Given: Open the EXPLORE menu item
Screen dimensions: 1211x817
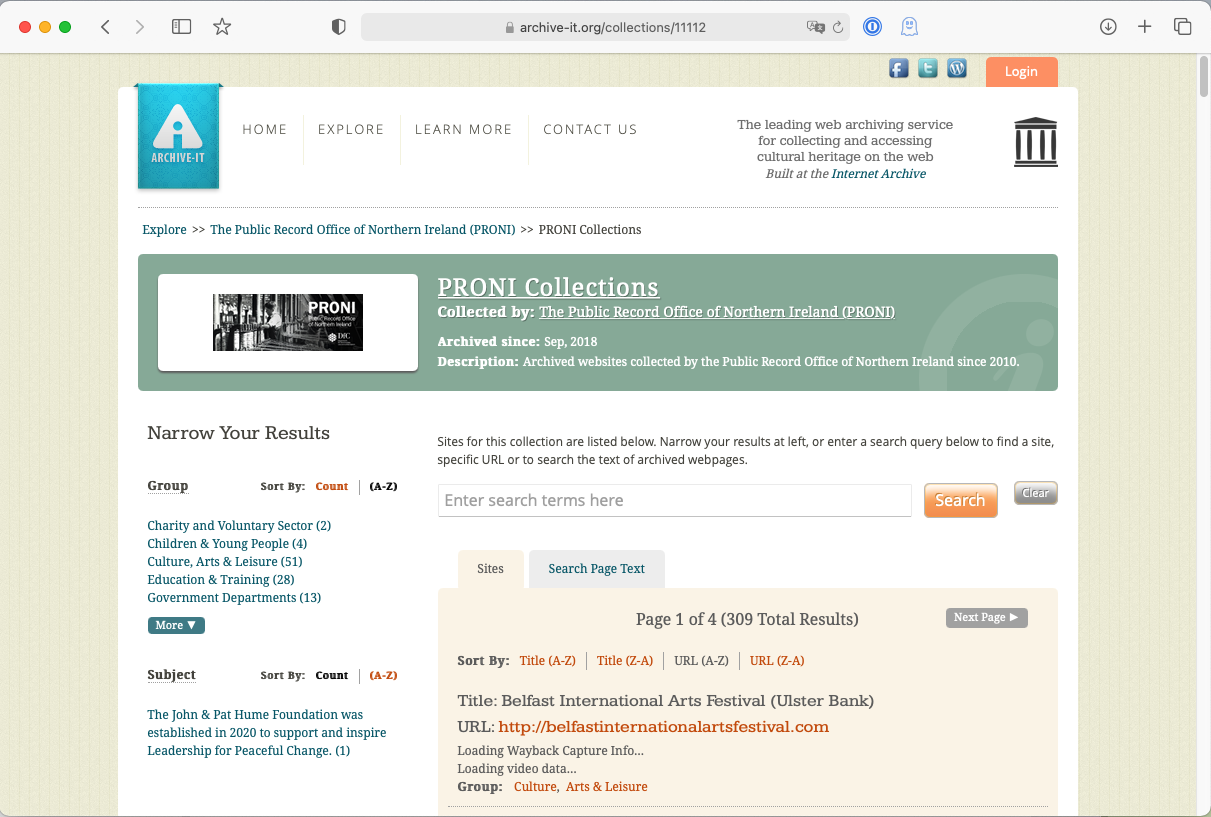Looking at the screenshot, I should click(x=351, y=129).
